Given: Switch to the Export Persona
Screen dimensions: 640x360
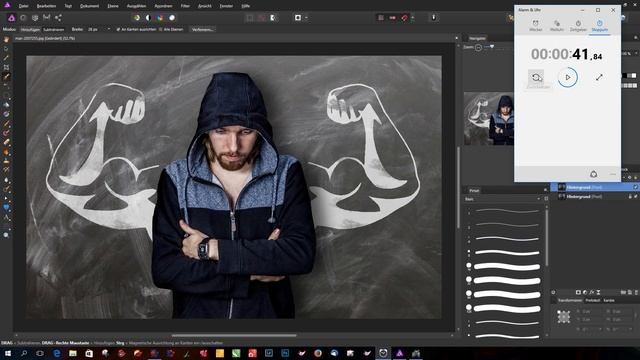Looking at the screenshot, I should tap(58, 18).
